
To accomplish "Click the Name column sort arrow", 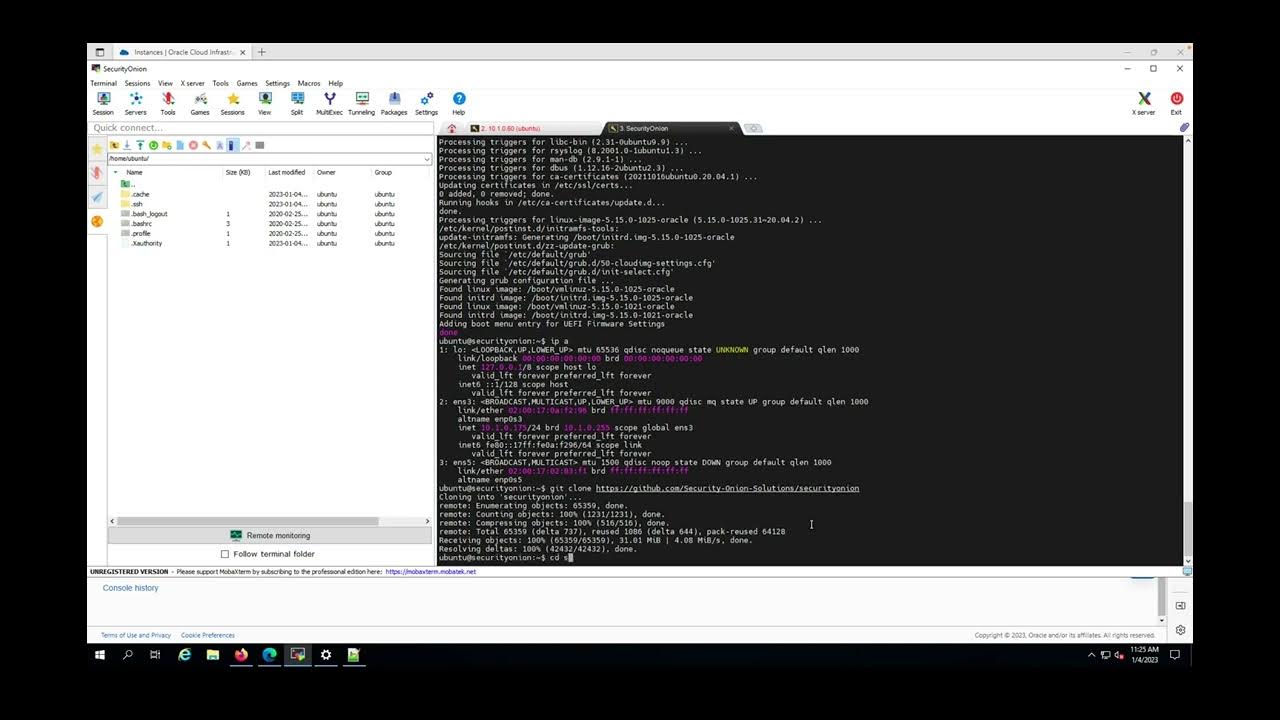I will 115,172.
